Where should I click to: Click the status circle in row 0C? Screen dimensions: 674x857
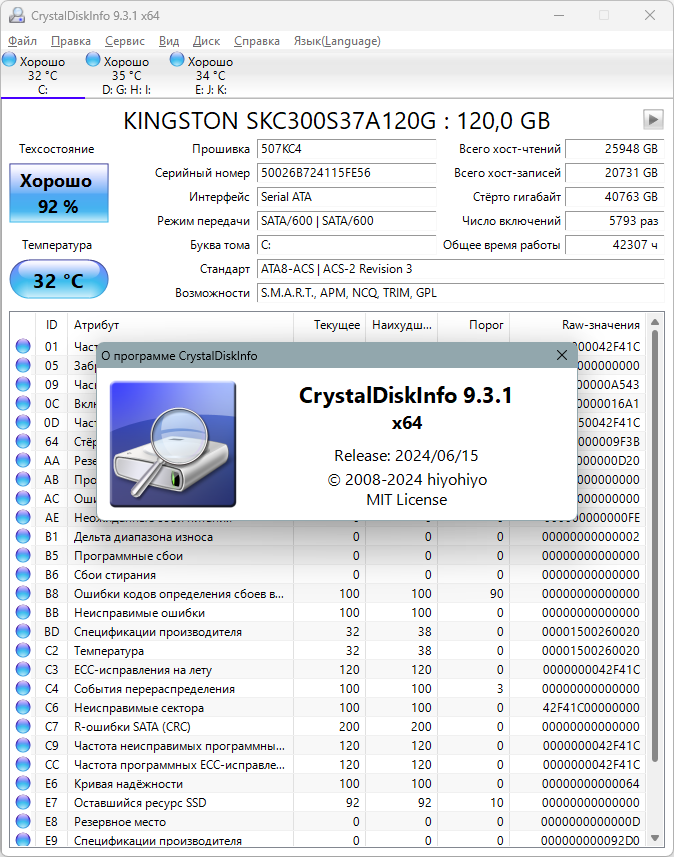coord(23,403)
